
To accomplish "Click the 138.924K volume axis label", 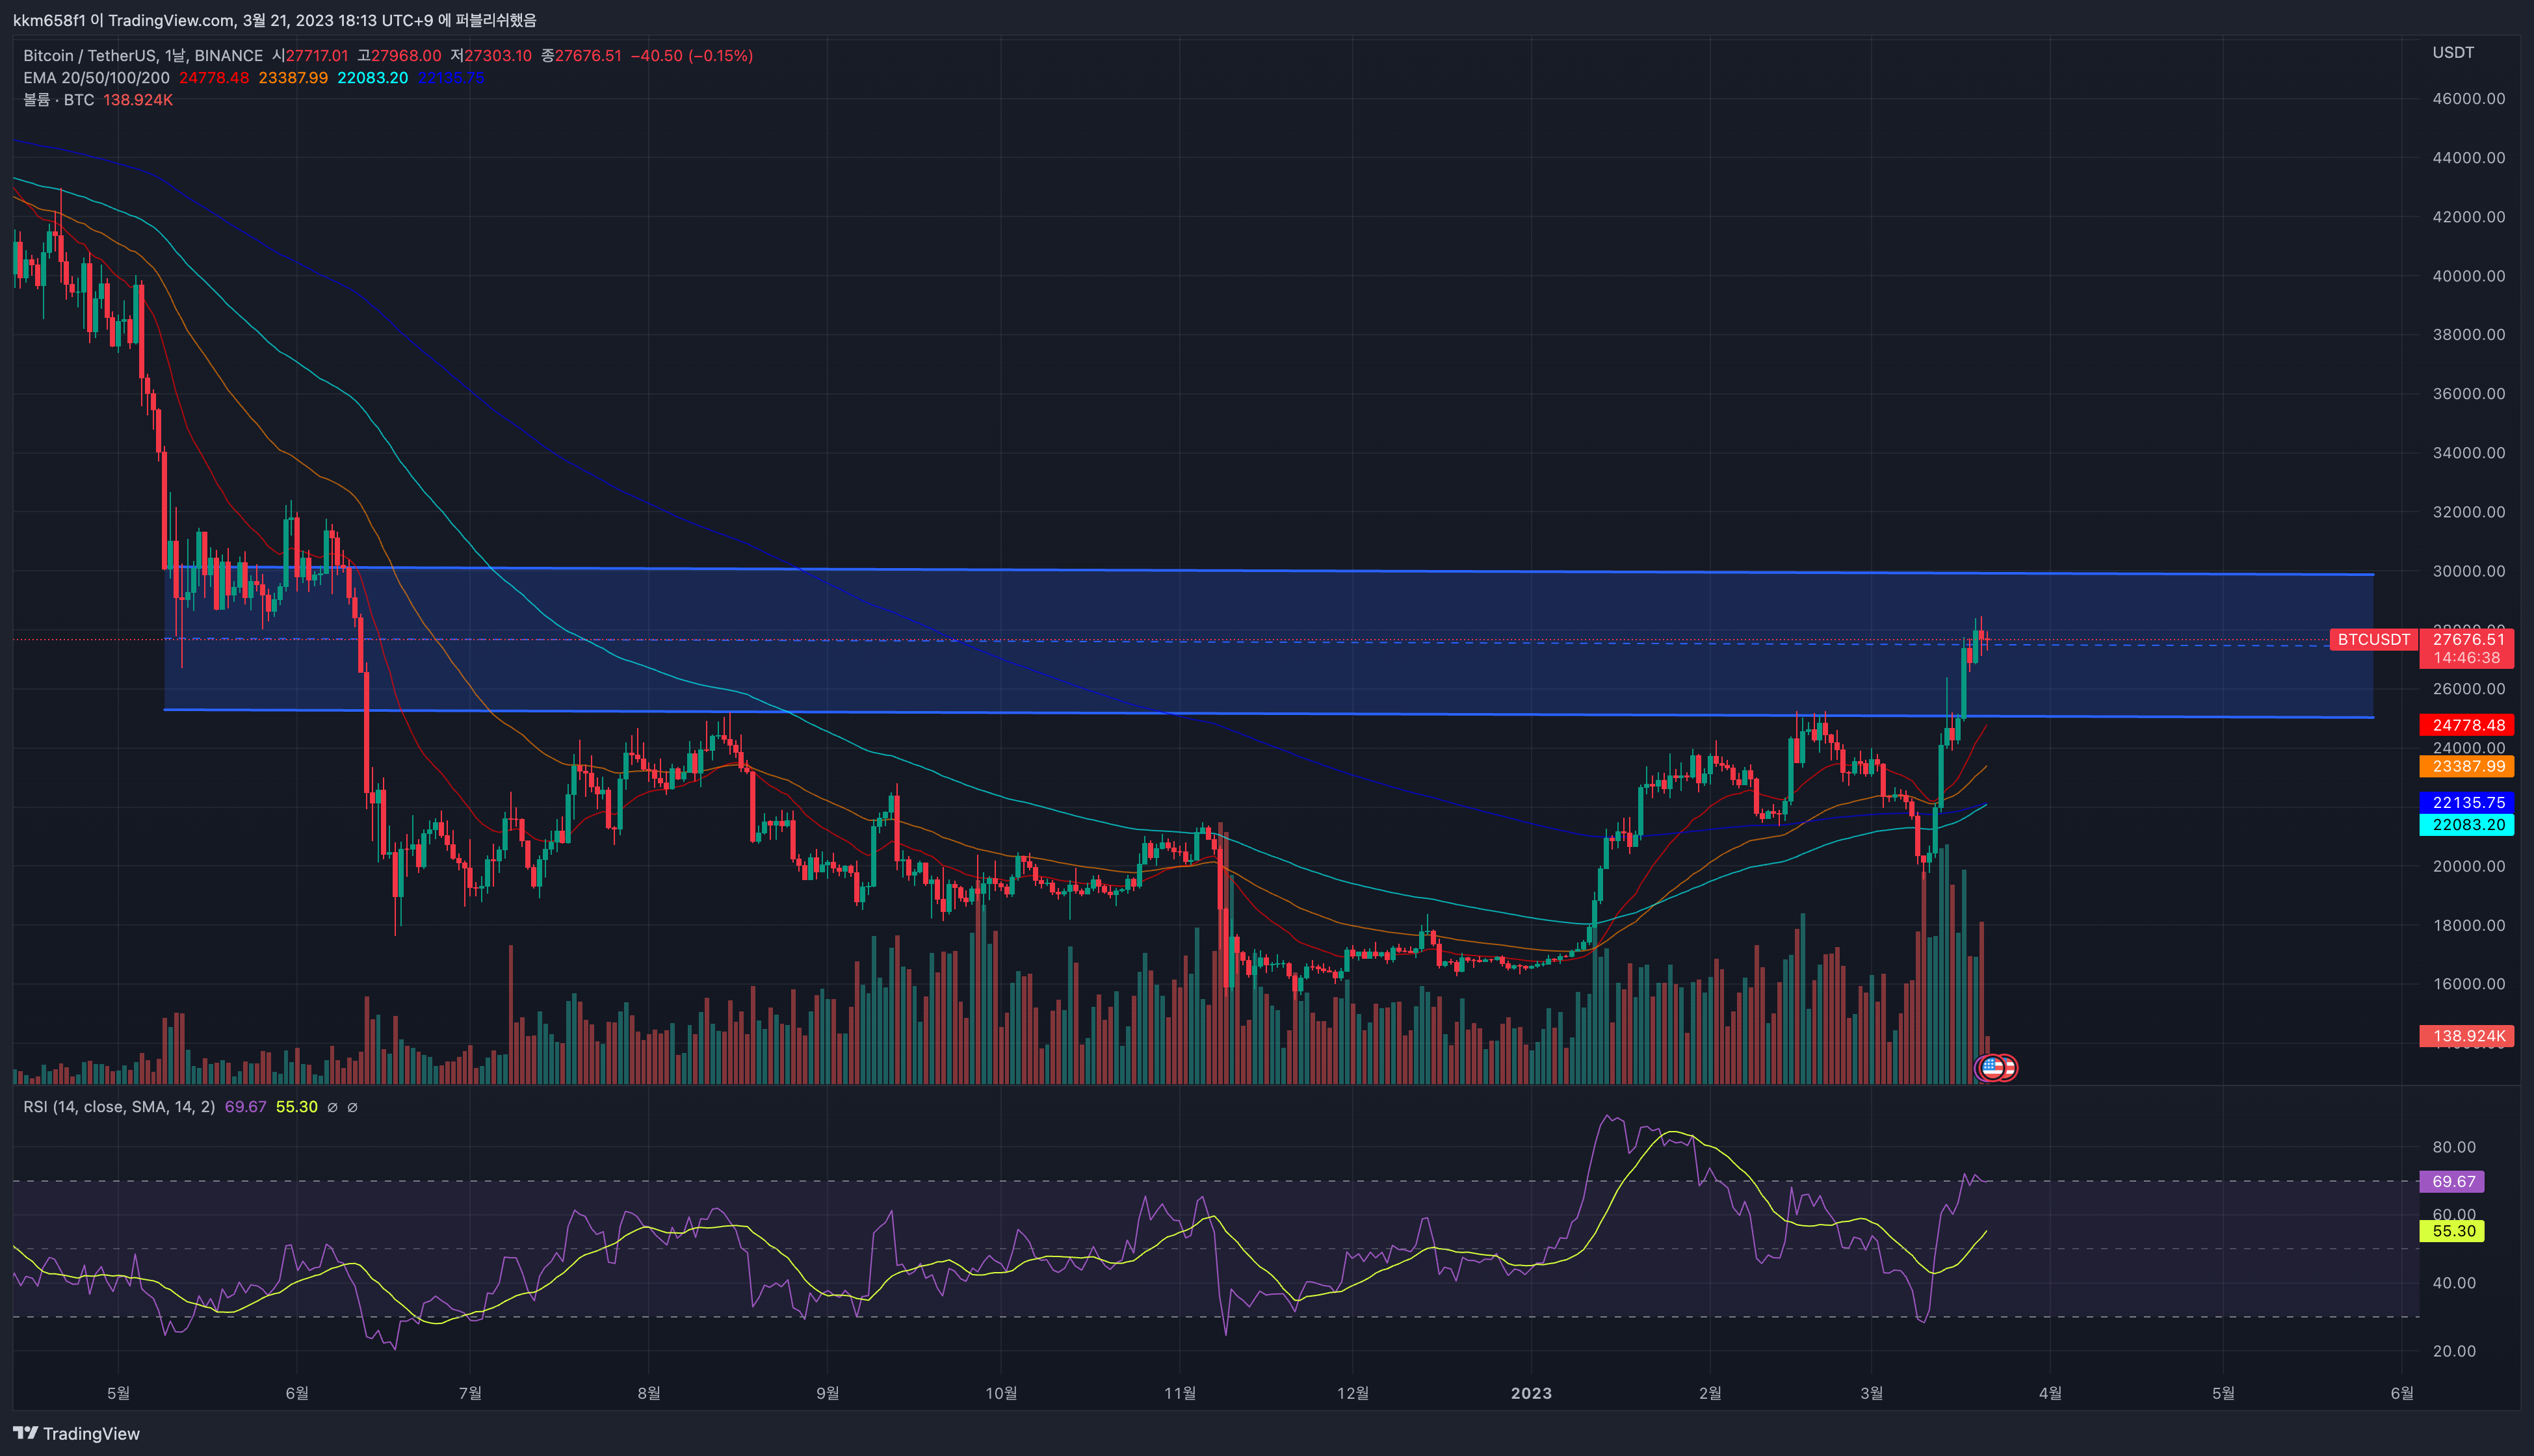I will click(x=2468, y=1036).
